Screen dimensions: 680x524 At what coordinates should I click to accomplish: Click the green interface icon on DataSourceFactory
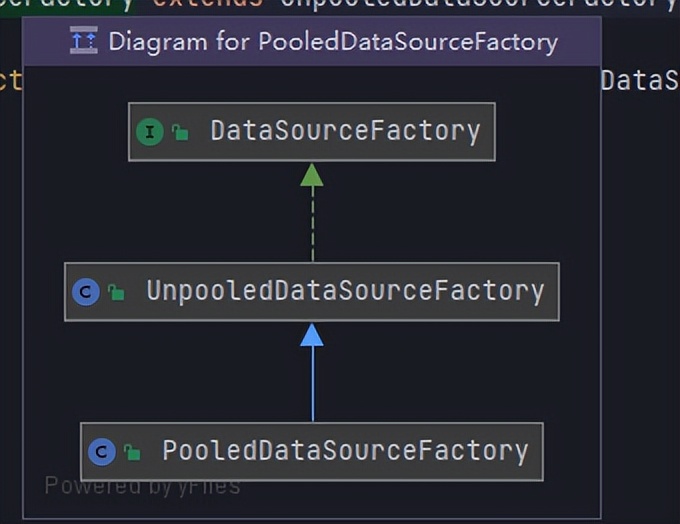pos(150,131)
